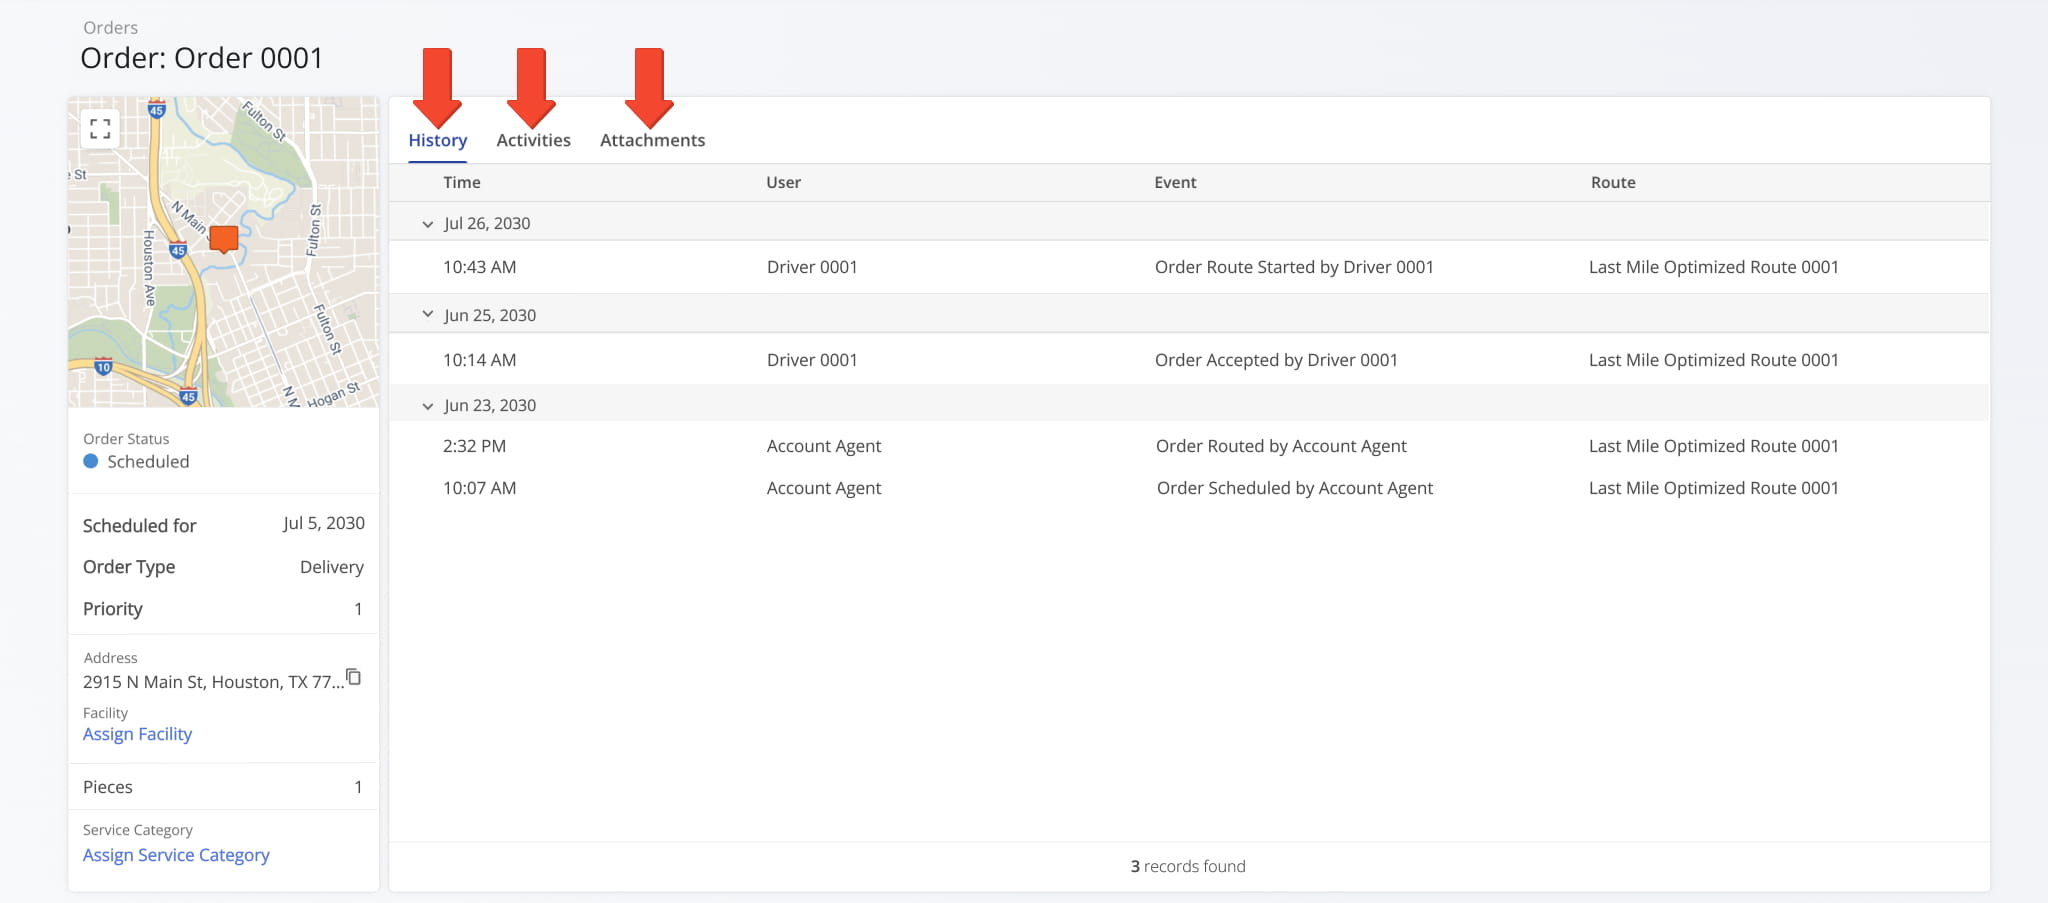The height and width of the screenshot is (903, 2048).
Task: Switch to the Activities tab
Action: pyautogui.click(x=533, y=140)
